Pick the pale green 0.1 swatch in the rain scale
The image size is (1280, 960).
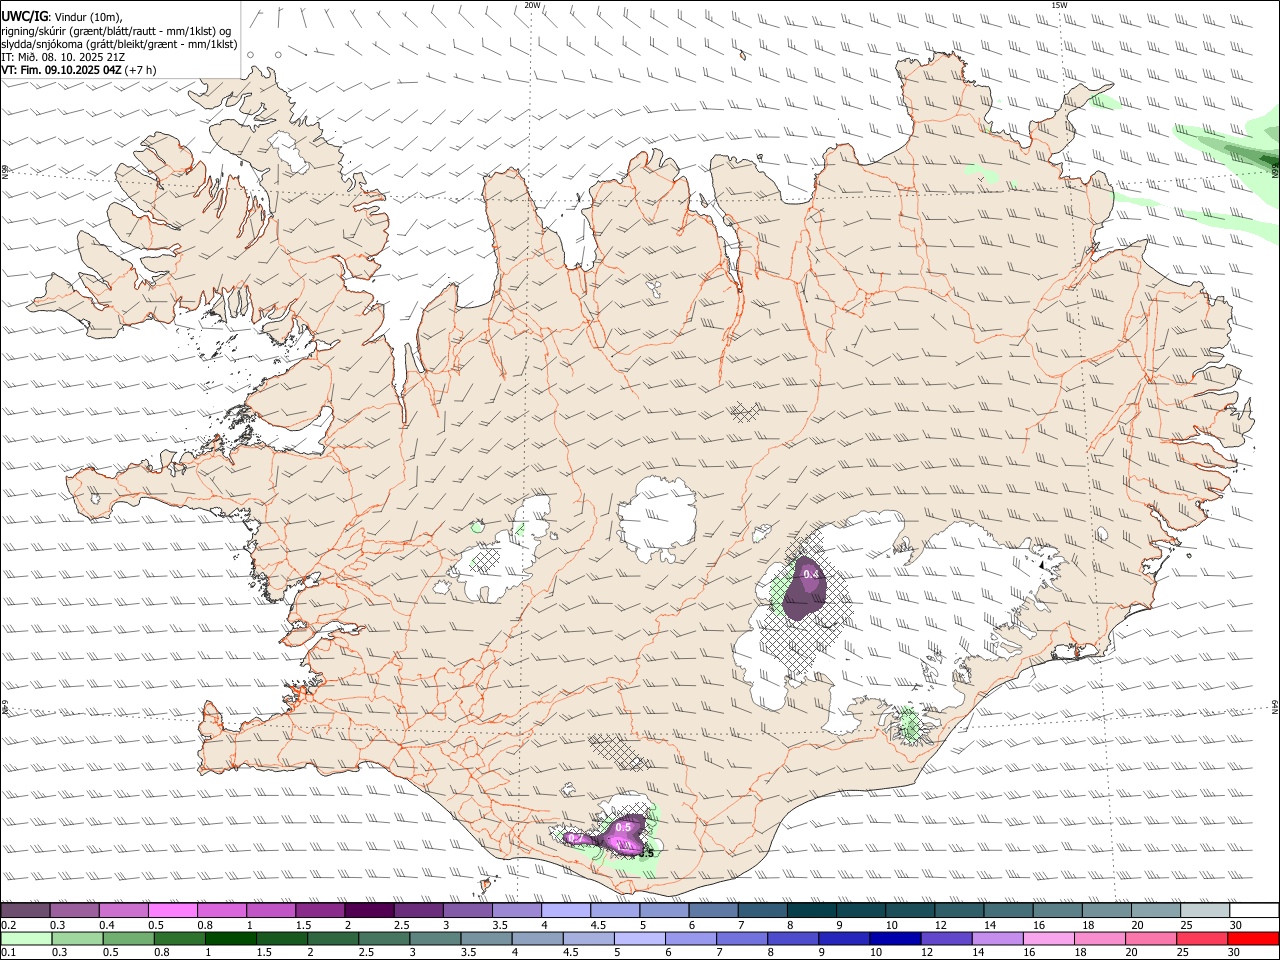coord(27,938)
